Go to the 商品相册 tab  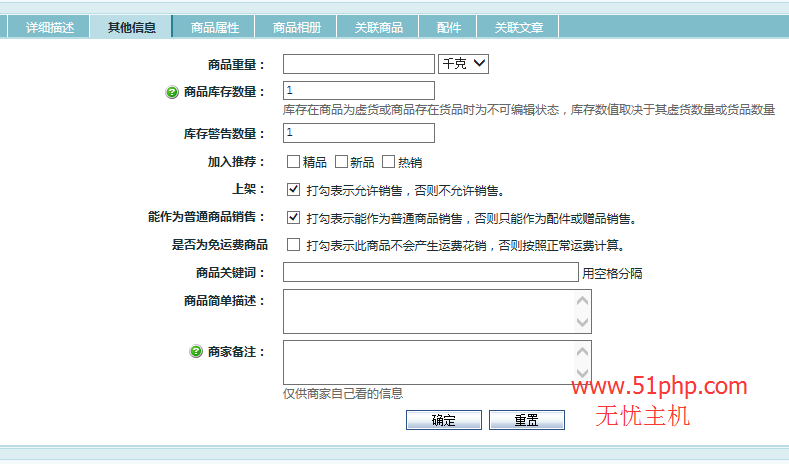296,27
